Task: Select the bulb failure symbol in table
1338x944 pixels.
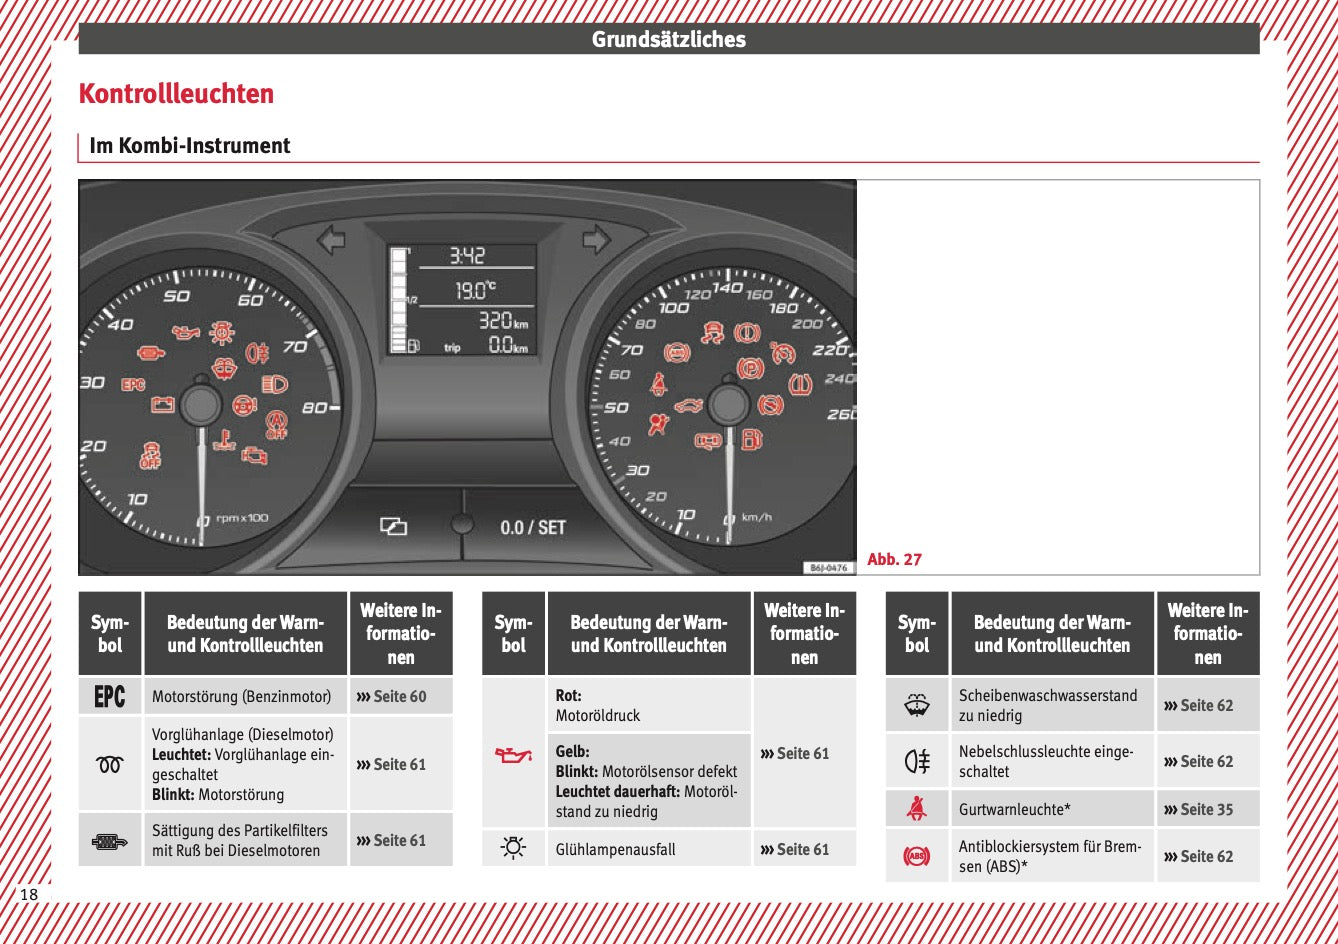Action: point(513,849)
